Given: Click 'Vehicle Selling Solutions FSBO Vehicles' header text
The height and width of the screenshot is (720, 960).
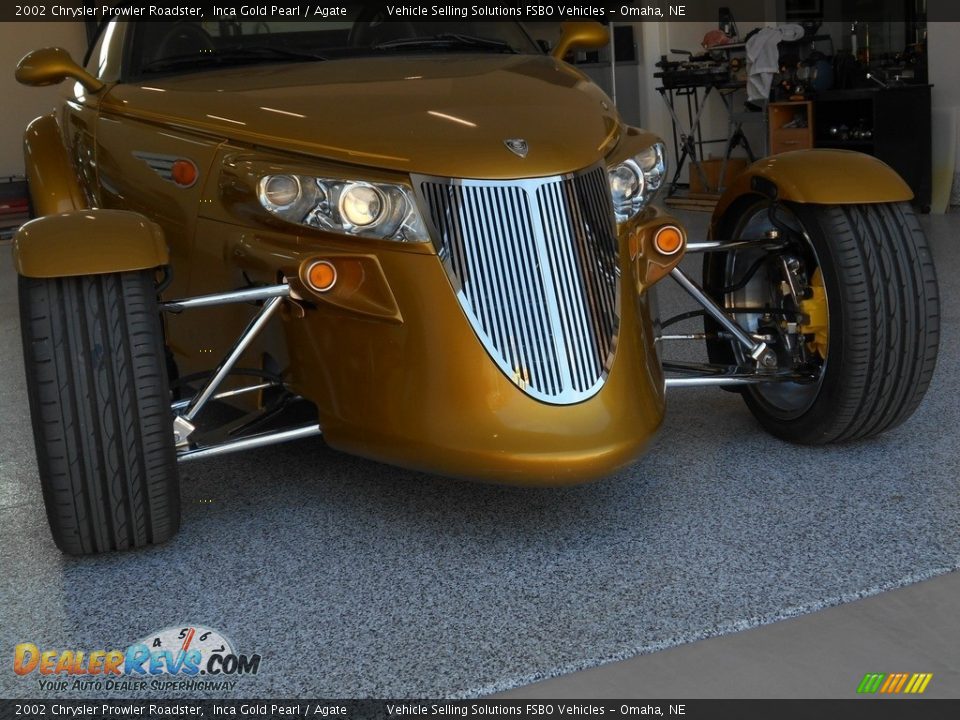Looking at the screenshot, I should [x=496, y=10].
